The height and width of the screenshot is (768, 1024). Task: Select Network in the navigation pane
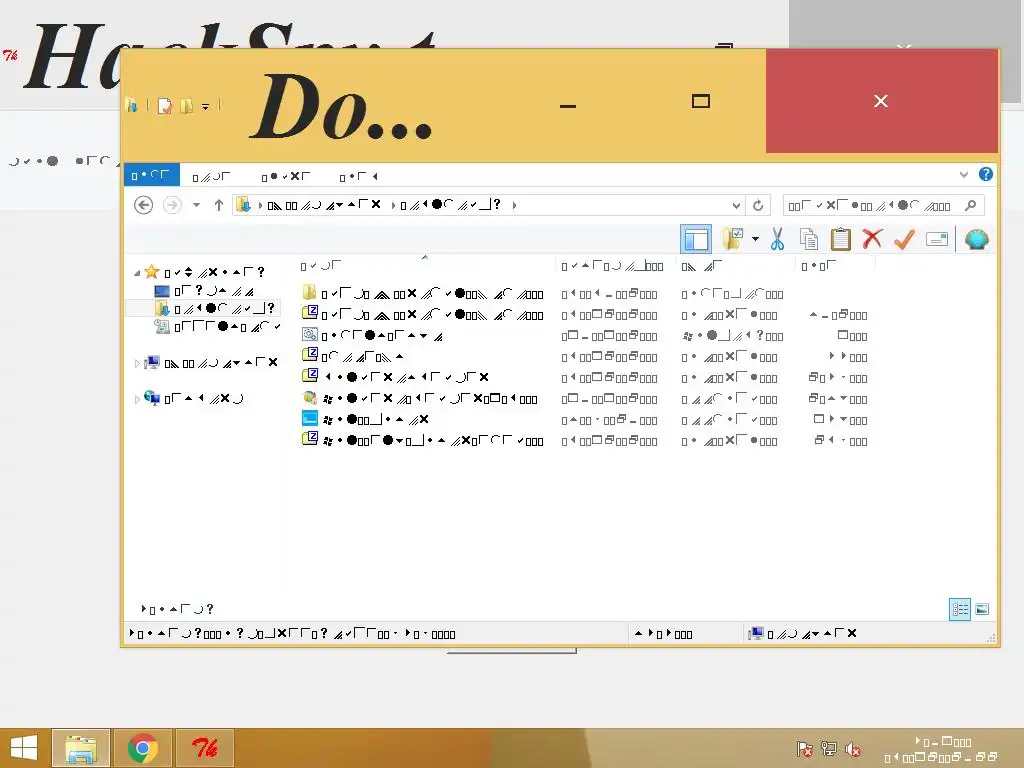click(x=193, y=398)
